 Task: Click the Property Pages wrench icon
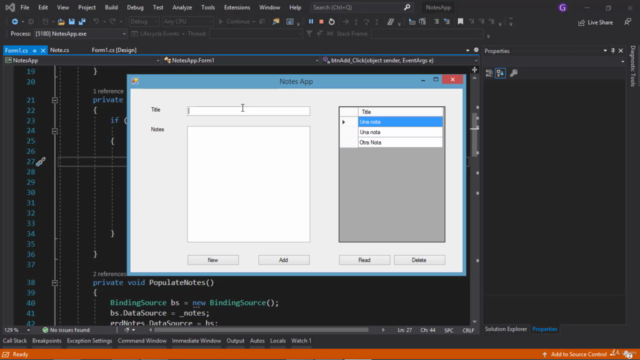[514, 73]
